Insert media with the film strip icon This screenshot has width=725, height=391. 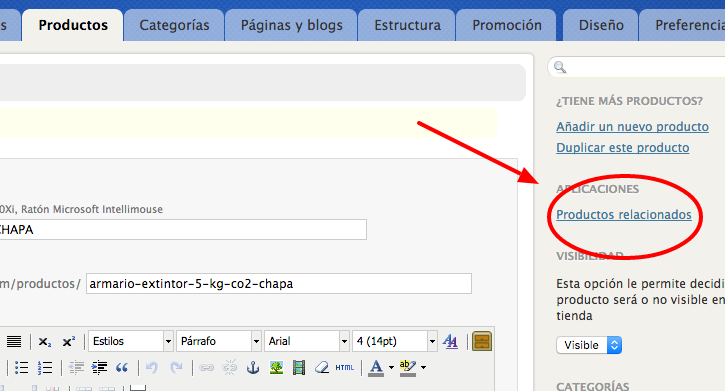(299, 367)
